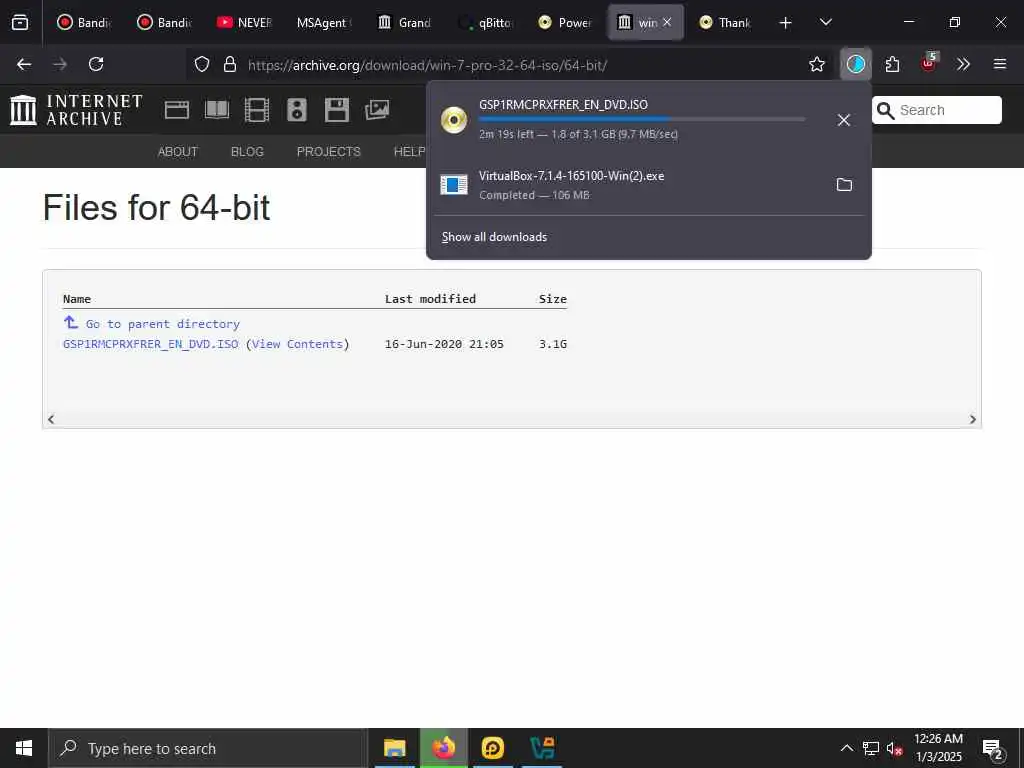1024x768 pixels.
Task: Open the yellow circular app on the taskbar
Action: (x=492, y=748)
